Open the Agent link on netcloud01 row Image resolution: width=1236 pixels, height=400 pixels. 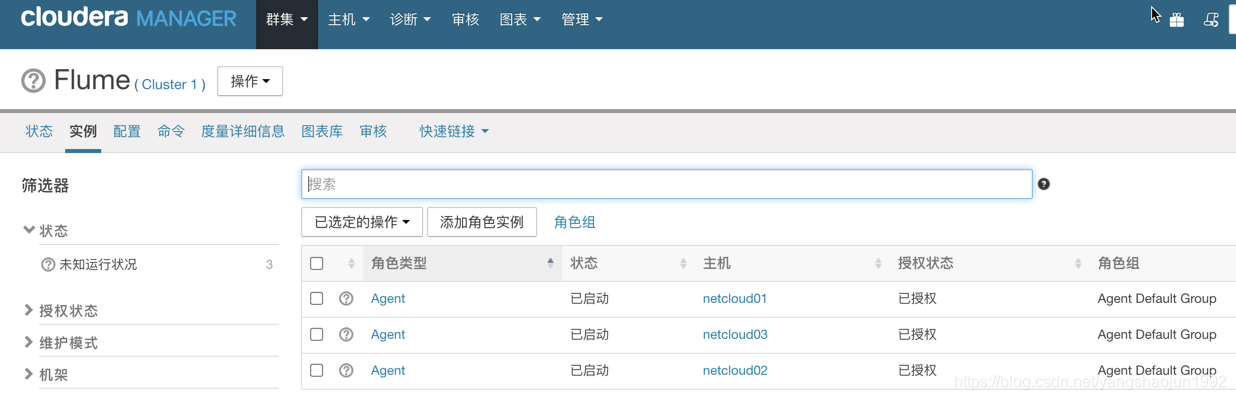pos(388,299)
